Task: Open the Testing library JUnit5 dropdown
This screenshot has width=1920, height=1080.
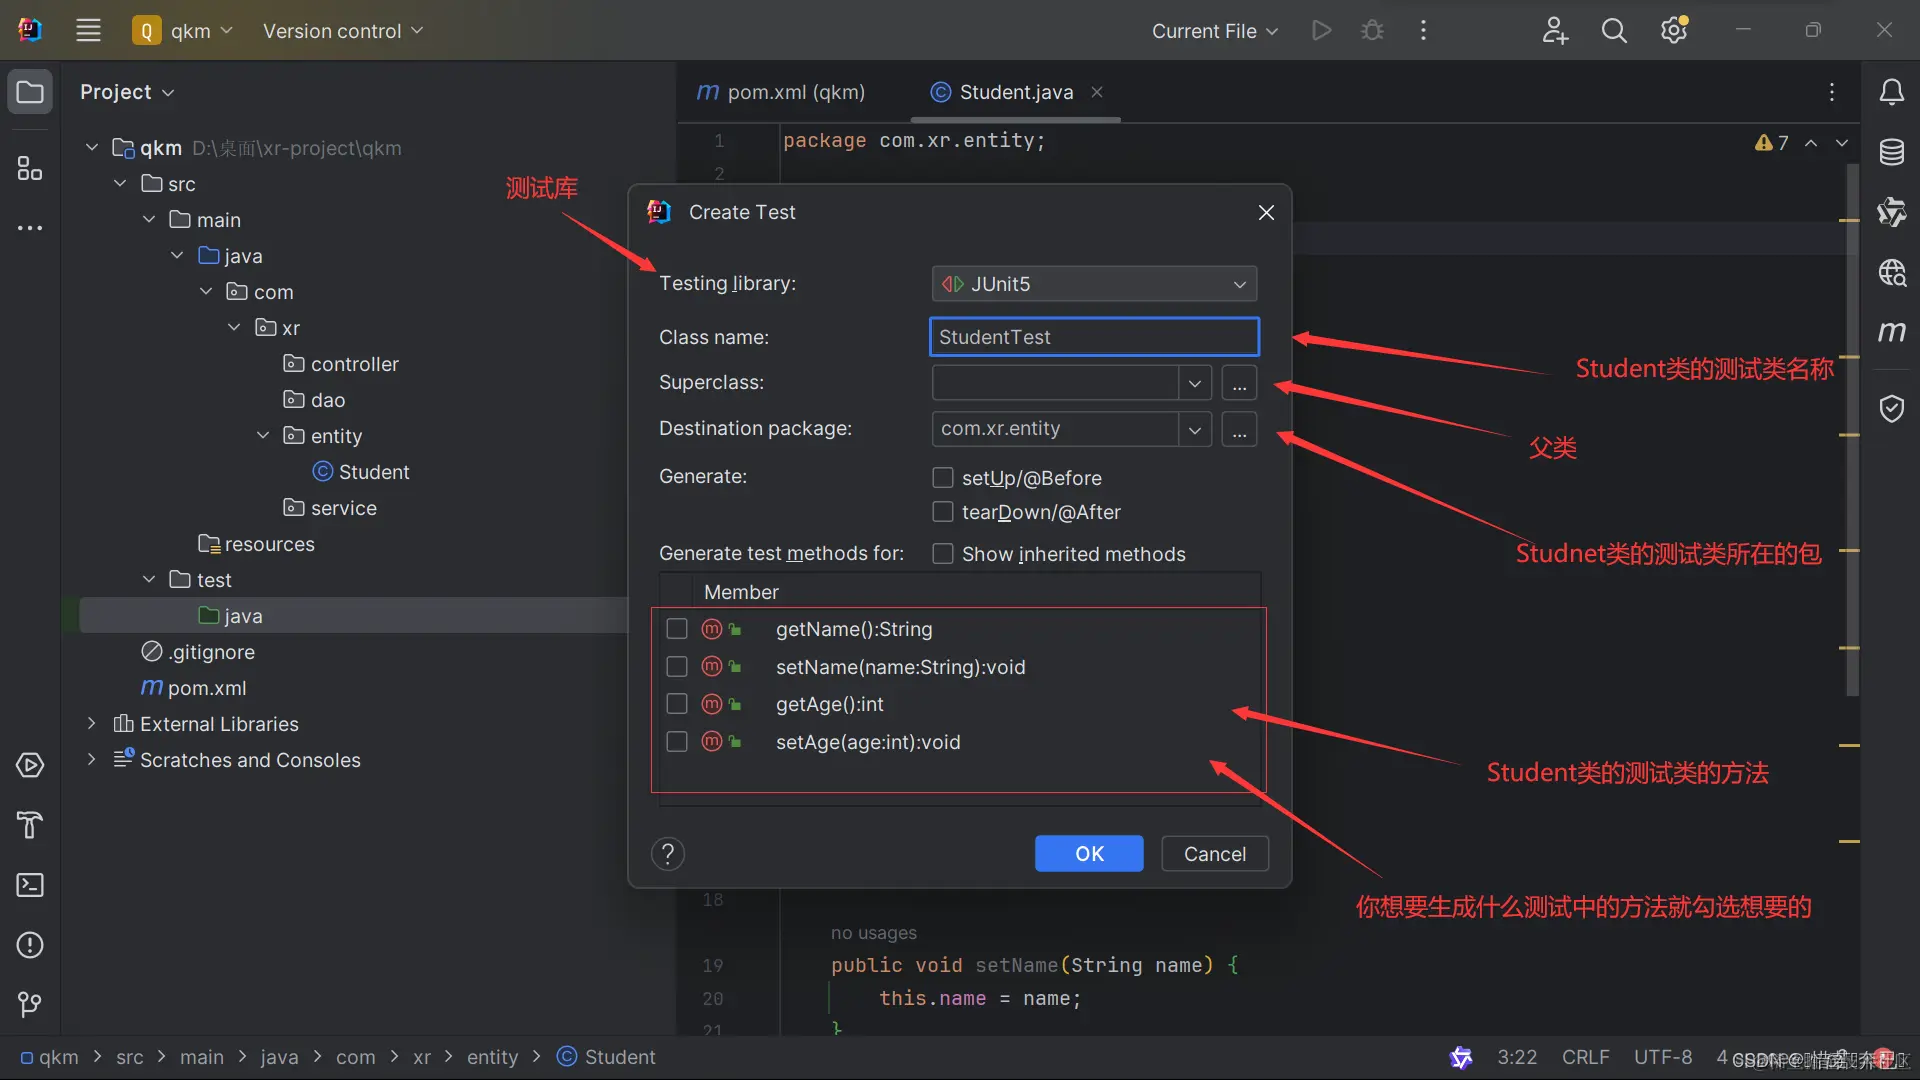Action: click(x=1094, y=284)
